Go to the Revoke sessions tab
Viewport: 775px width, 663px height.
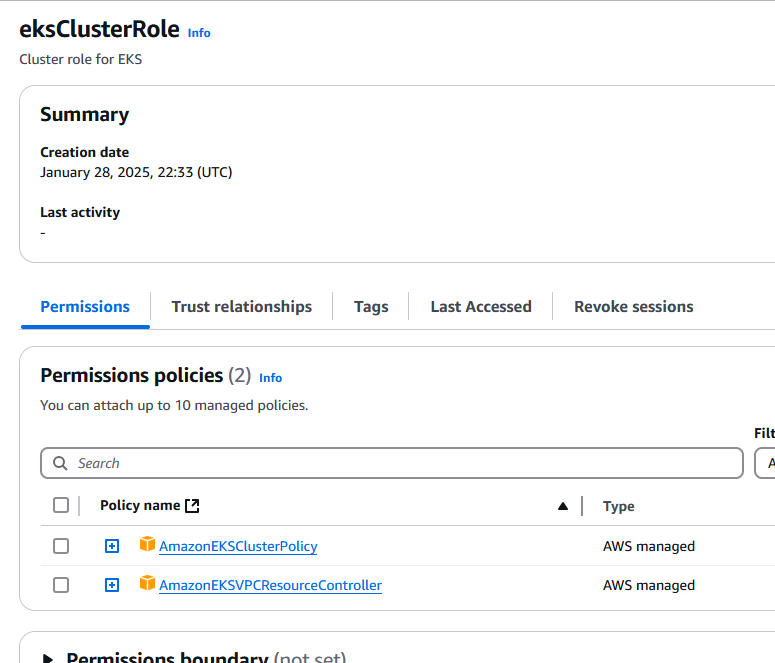tap(633, 307)
